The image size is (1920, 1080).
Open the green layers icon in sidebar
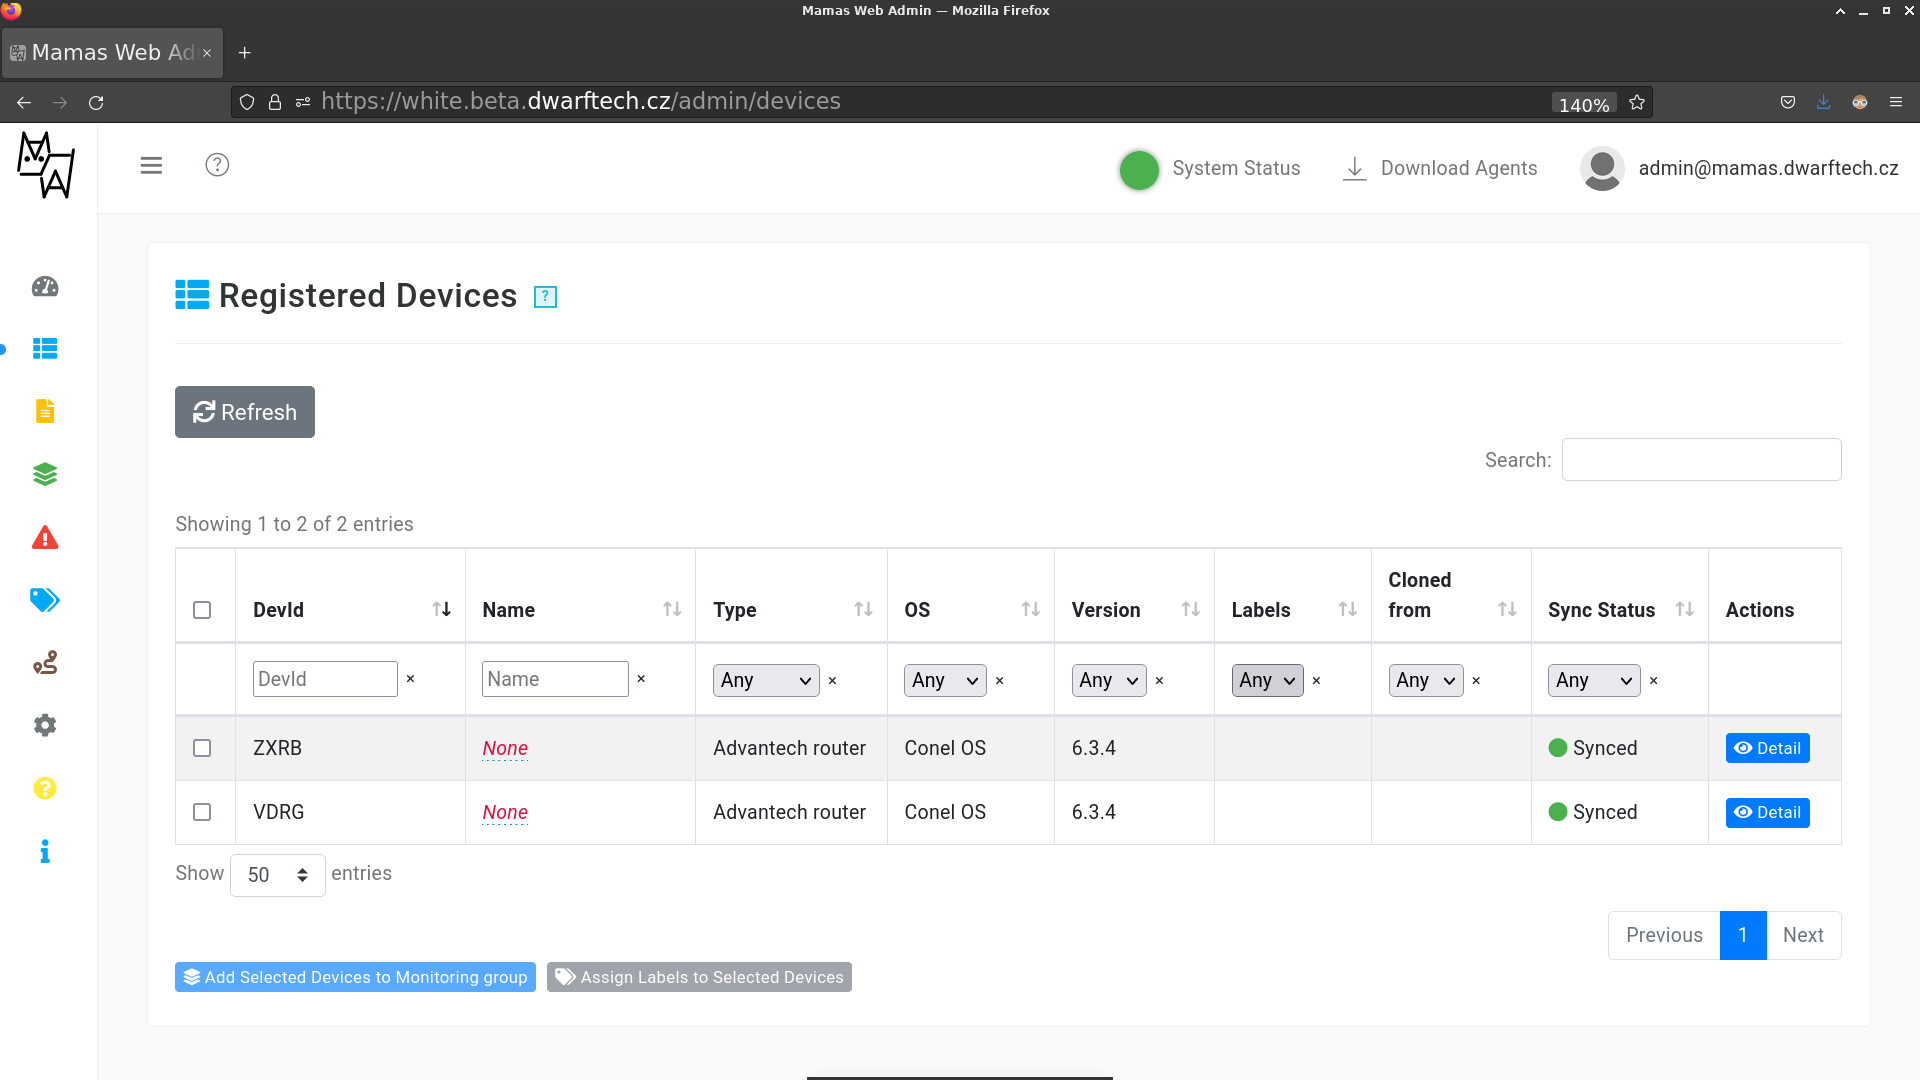tap(45, 474)
